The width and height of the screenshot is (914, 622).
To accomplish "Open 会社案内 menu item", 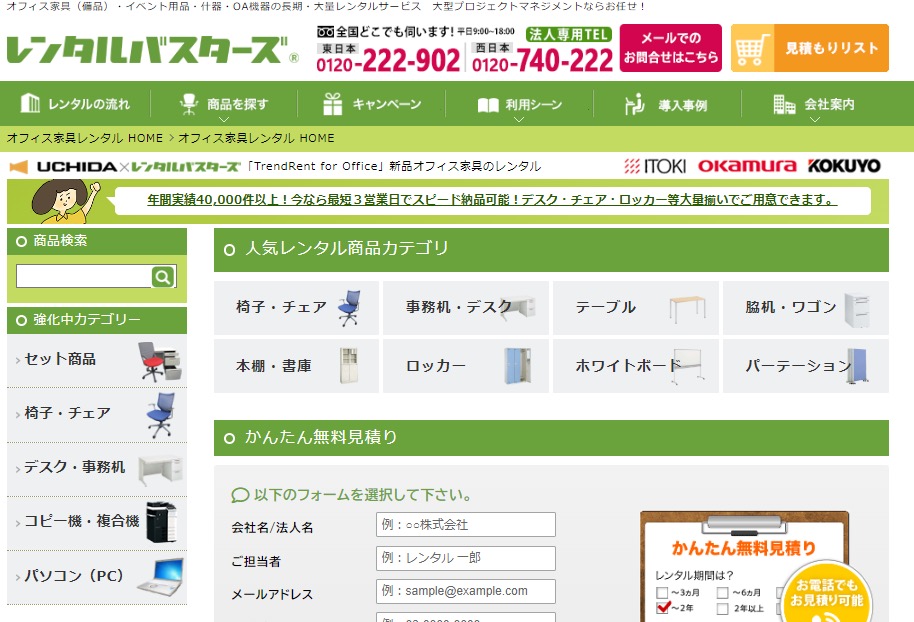I will pyautogui.click(x=814, y=105).
